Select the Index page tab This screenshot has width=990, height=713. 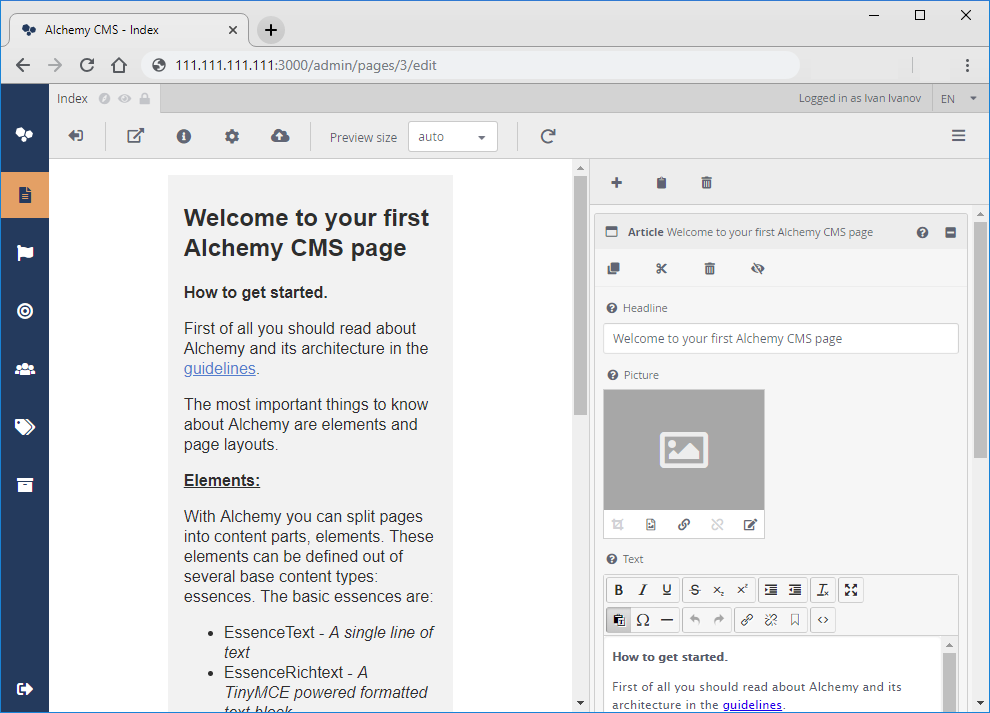pyautogui.click(x=72, y=98)
